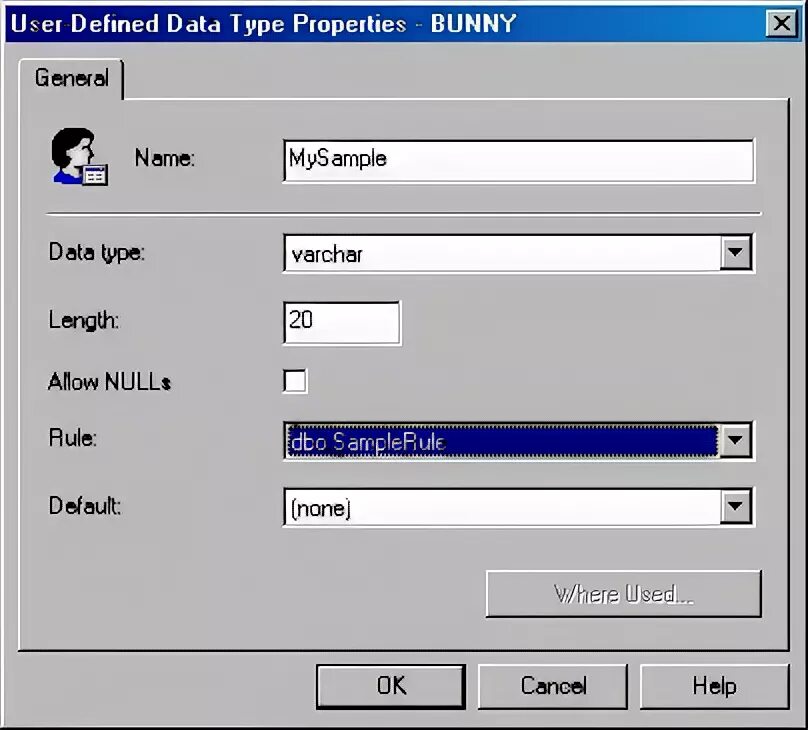Toggle the Allow NULLs checkbox

coord(295,381)
